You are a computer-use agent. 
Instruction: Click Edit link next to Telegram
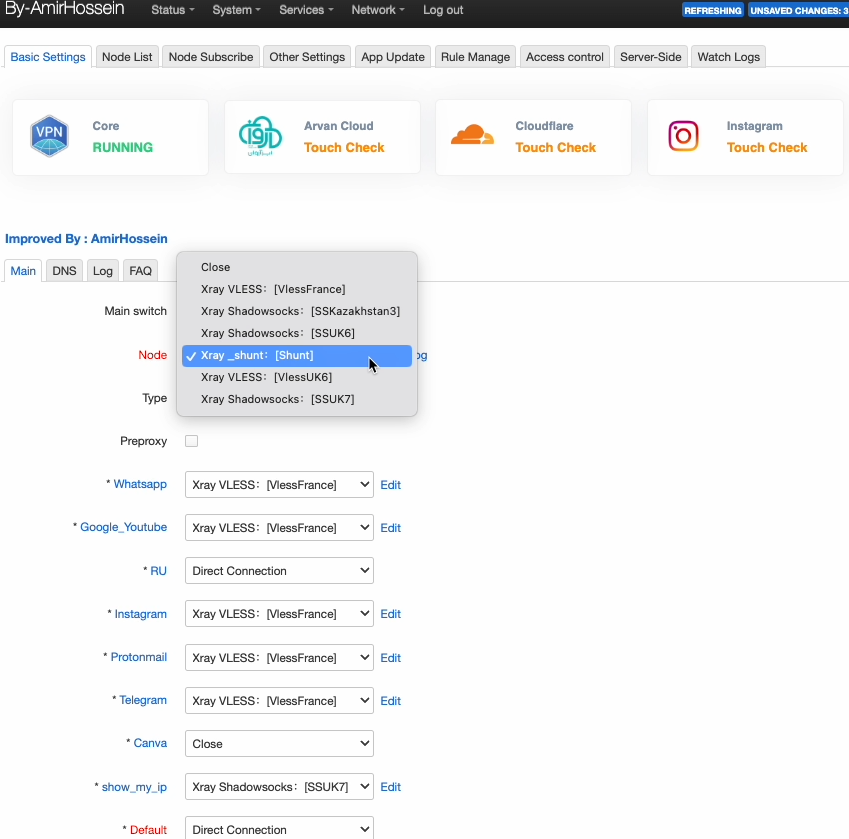point(390,701)
